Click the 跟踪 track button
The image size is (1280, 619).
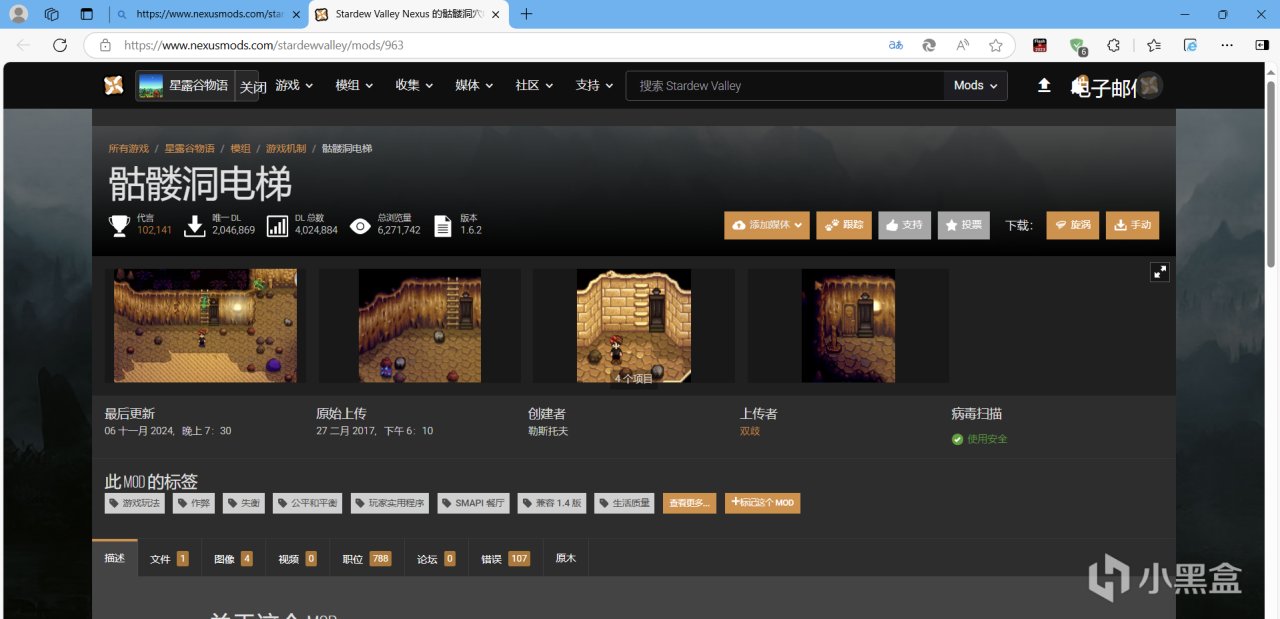point(843,225)
